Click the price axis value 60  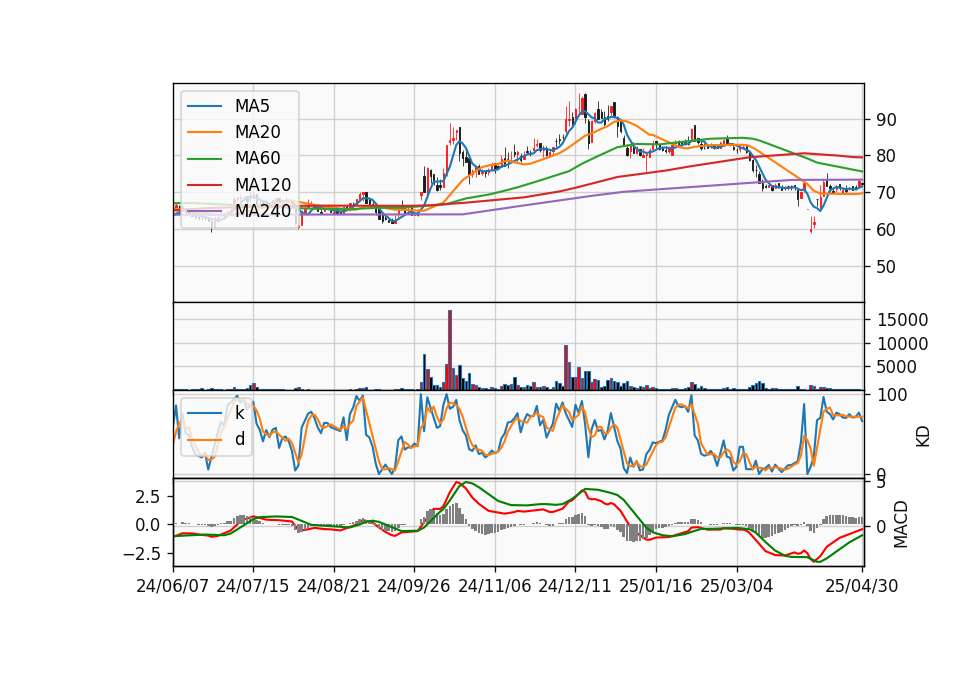pos(886,230)
